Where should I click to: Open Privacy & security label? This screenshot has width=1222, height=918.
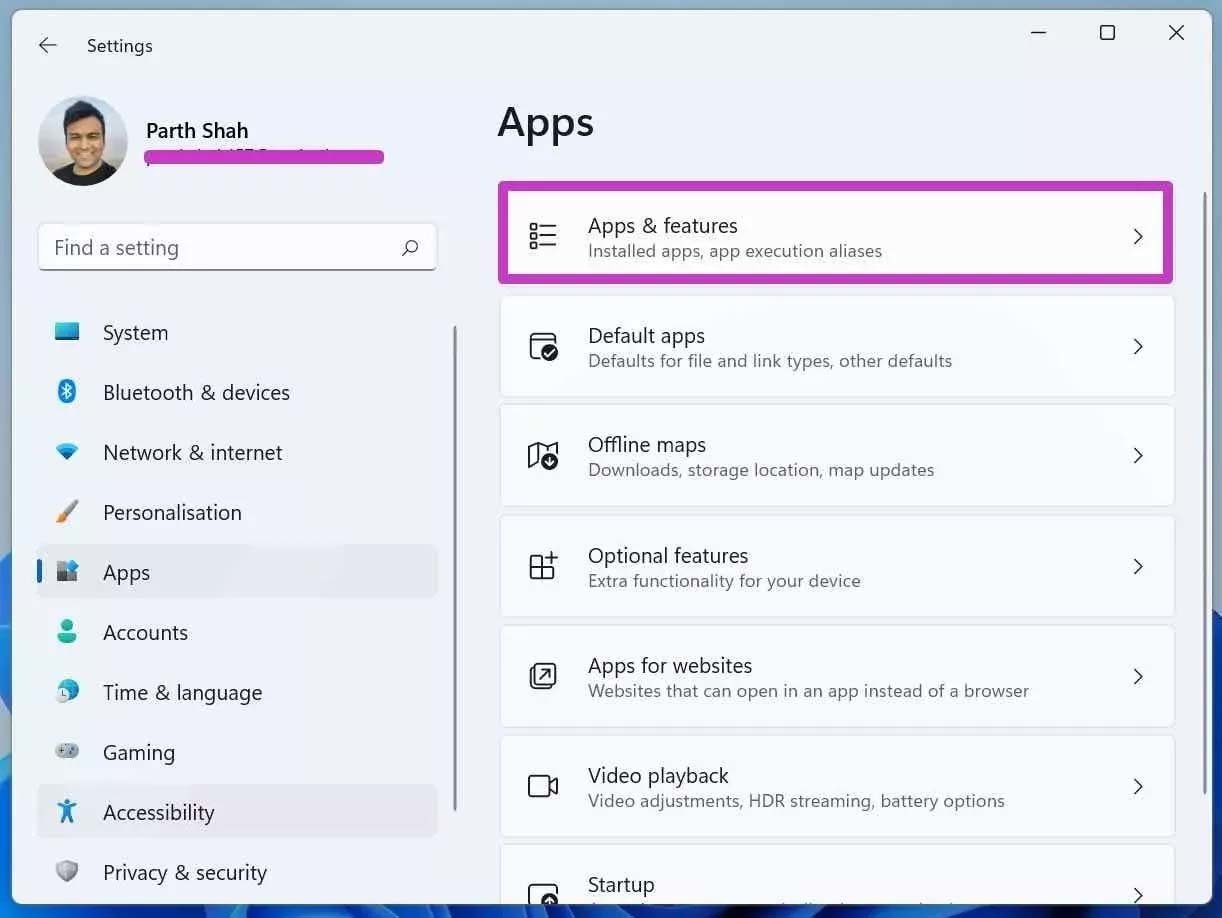[185, 873]
